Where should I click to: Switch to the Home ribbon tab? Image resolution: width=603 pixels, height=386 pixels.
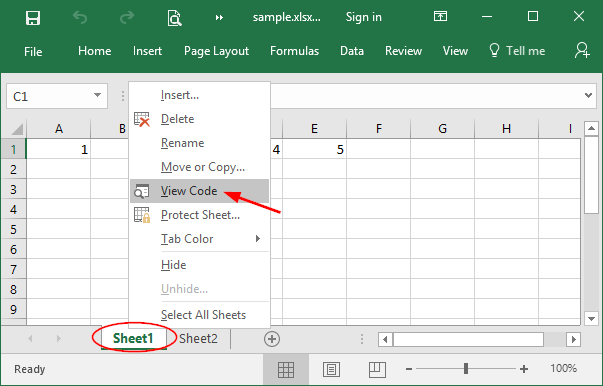(95, 51)
